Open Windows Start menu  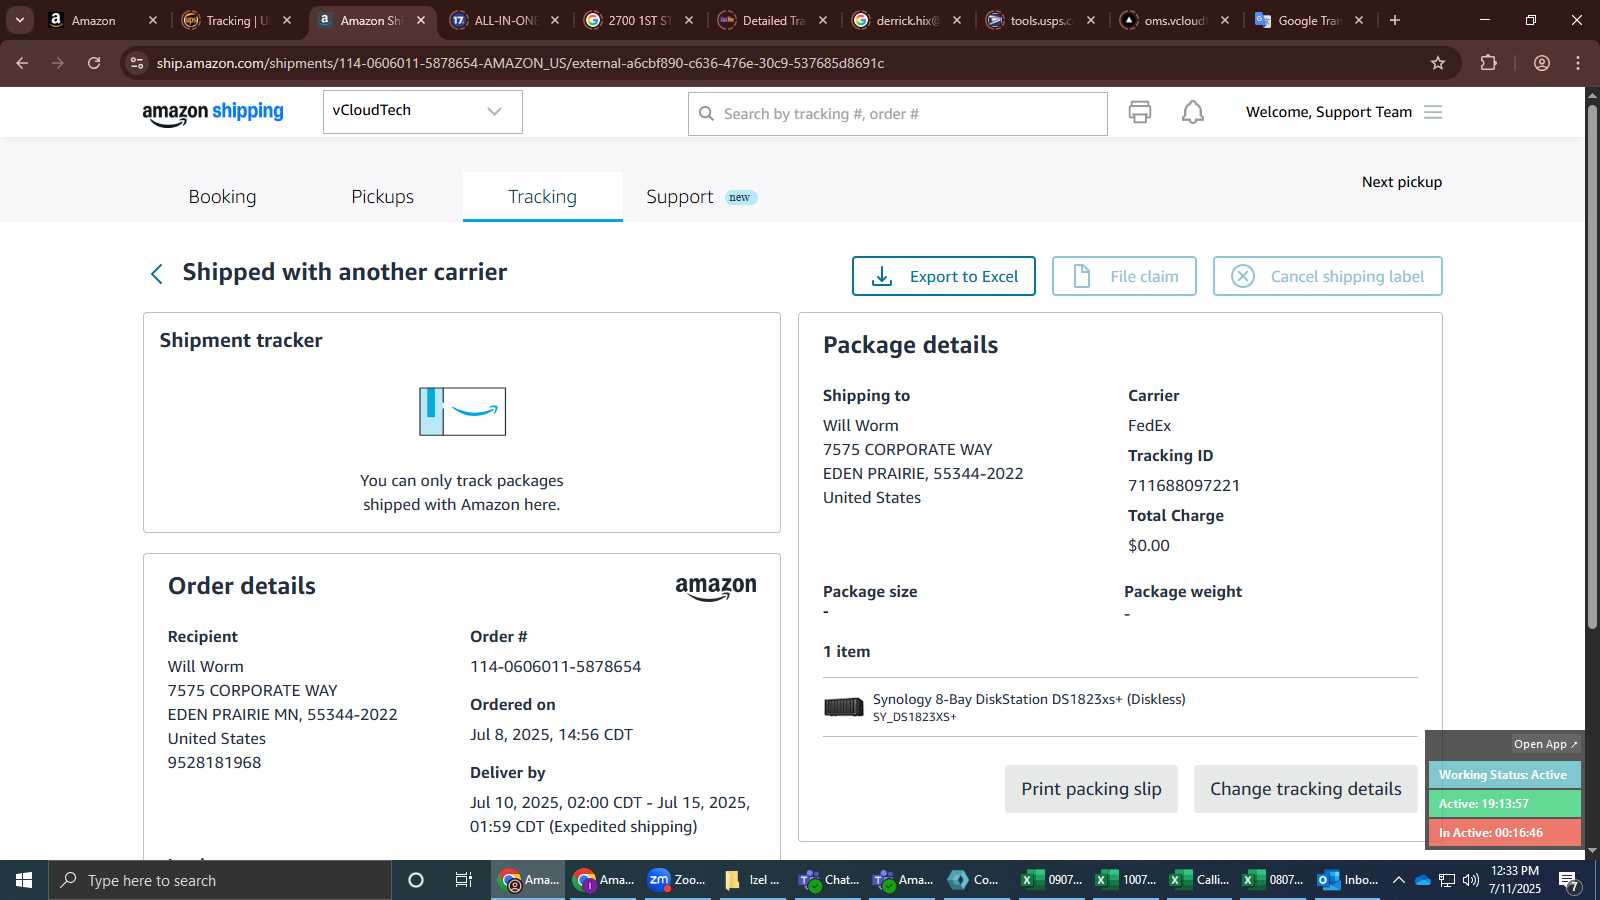(24, 880)
